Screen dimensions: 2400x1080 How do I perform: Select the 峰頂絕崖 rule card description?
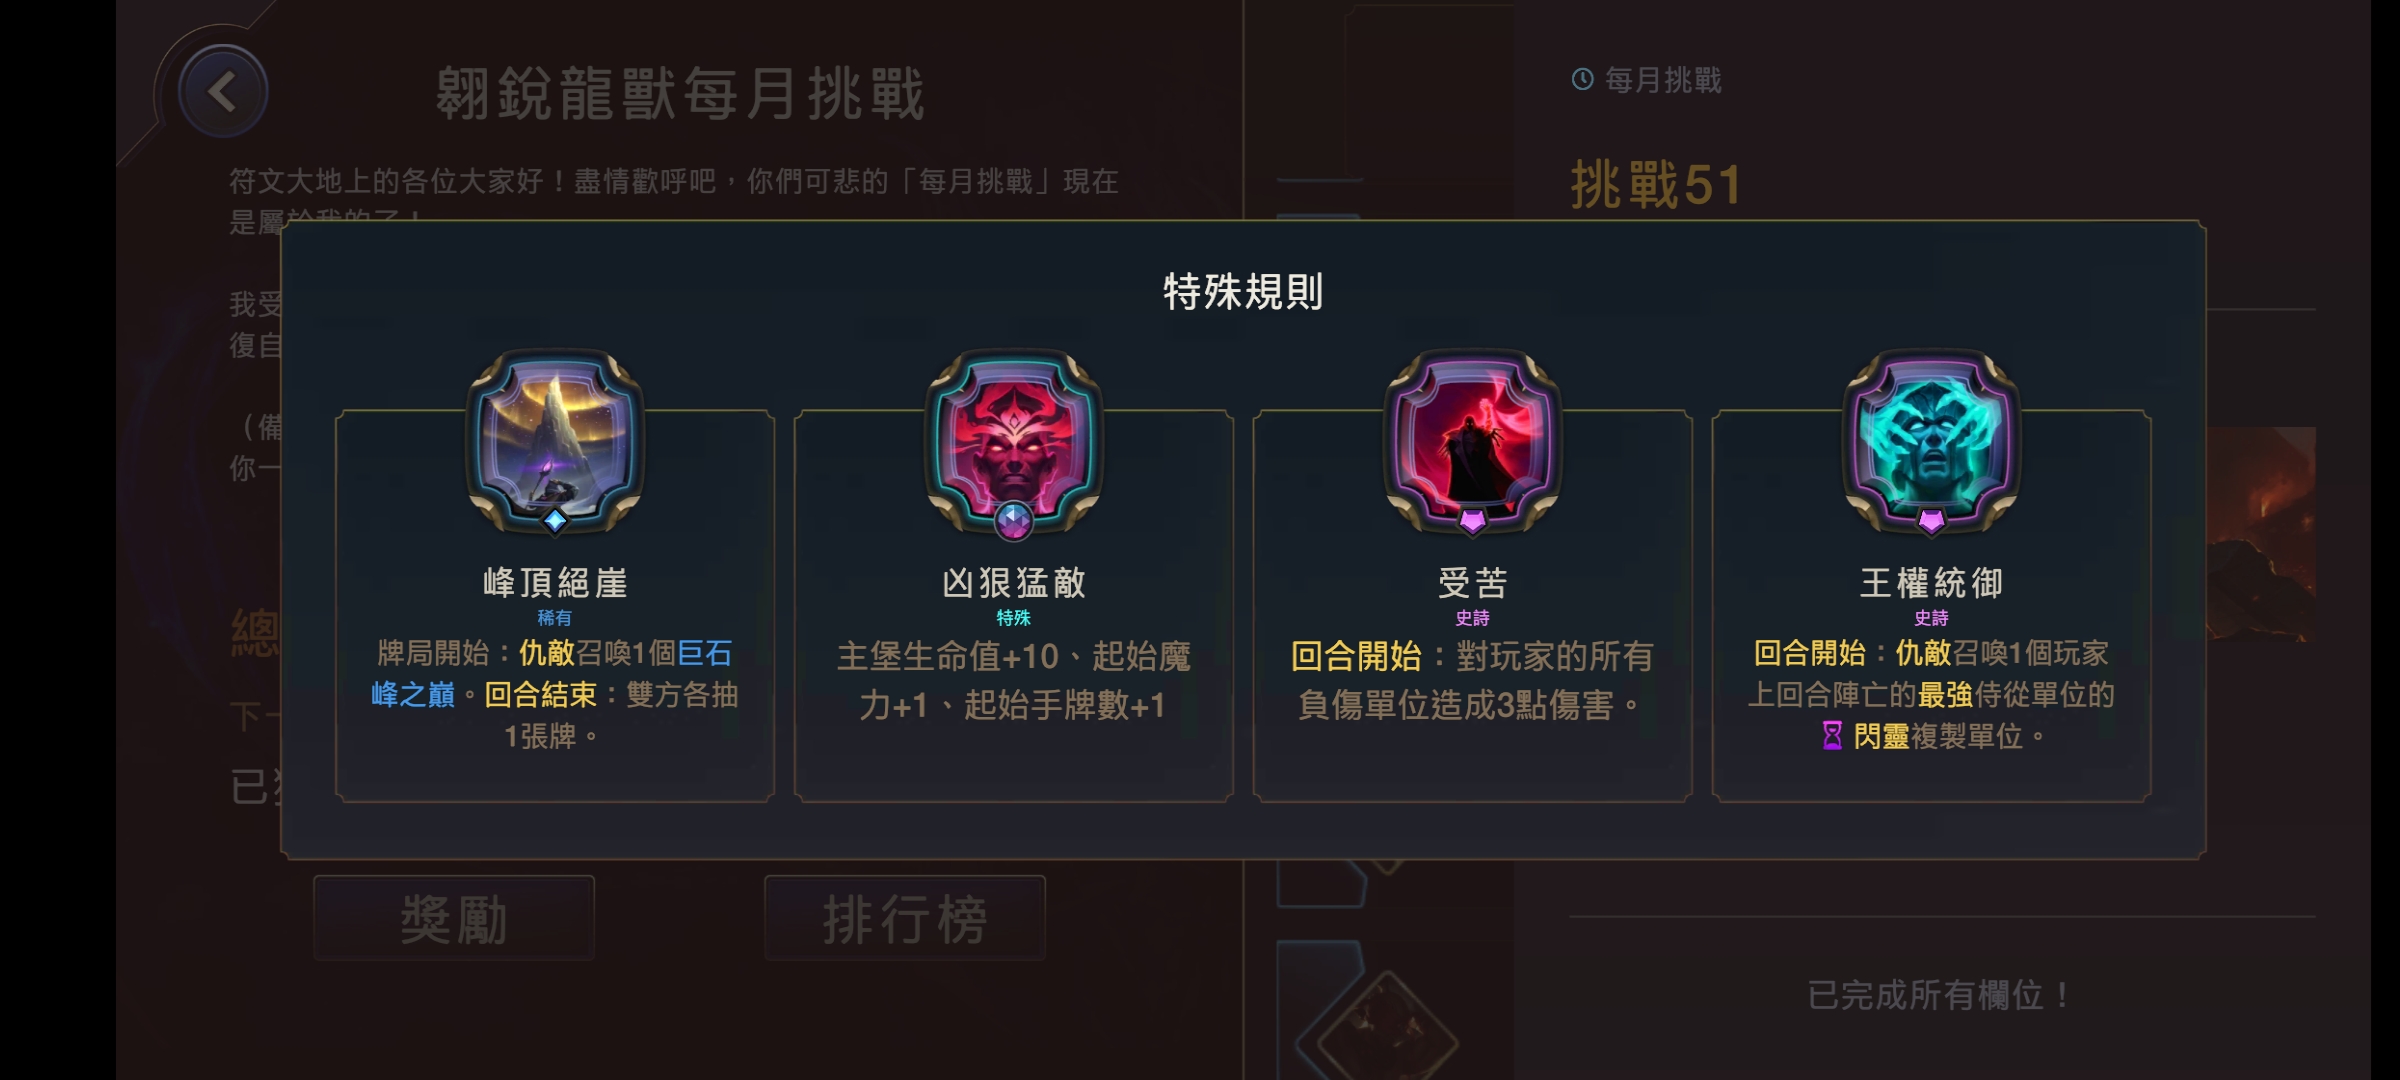pyautogui.click(x=555, y=695)
